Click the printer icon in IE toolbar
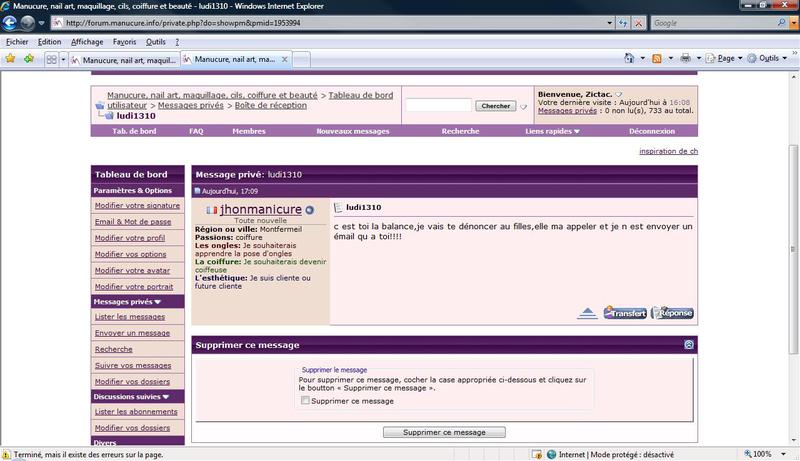Screen dimensions: 800x461 [x=685, y=59]
